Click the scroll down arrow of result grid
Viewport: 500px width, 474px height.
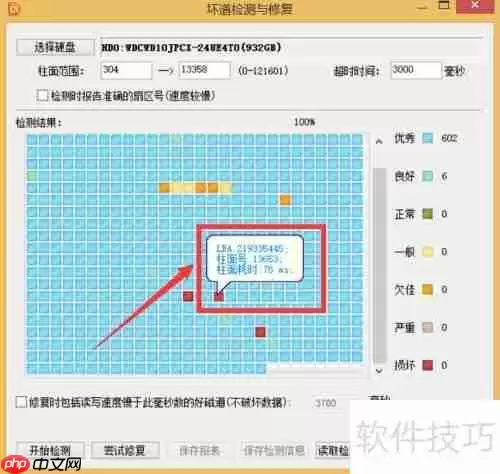[x=379, y=370]
